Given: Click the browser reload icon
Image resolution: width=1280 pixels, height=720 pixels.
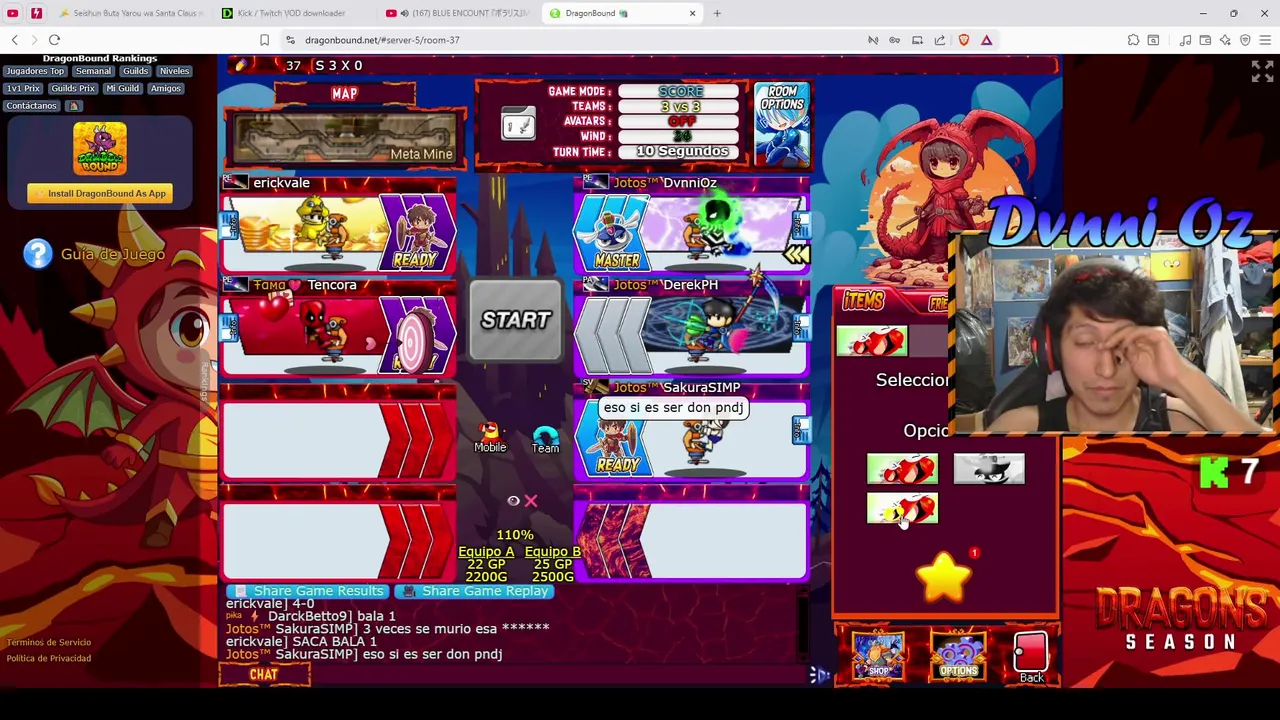Looking at the screenshot, I should (x=54, y=40).
